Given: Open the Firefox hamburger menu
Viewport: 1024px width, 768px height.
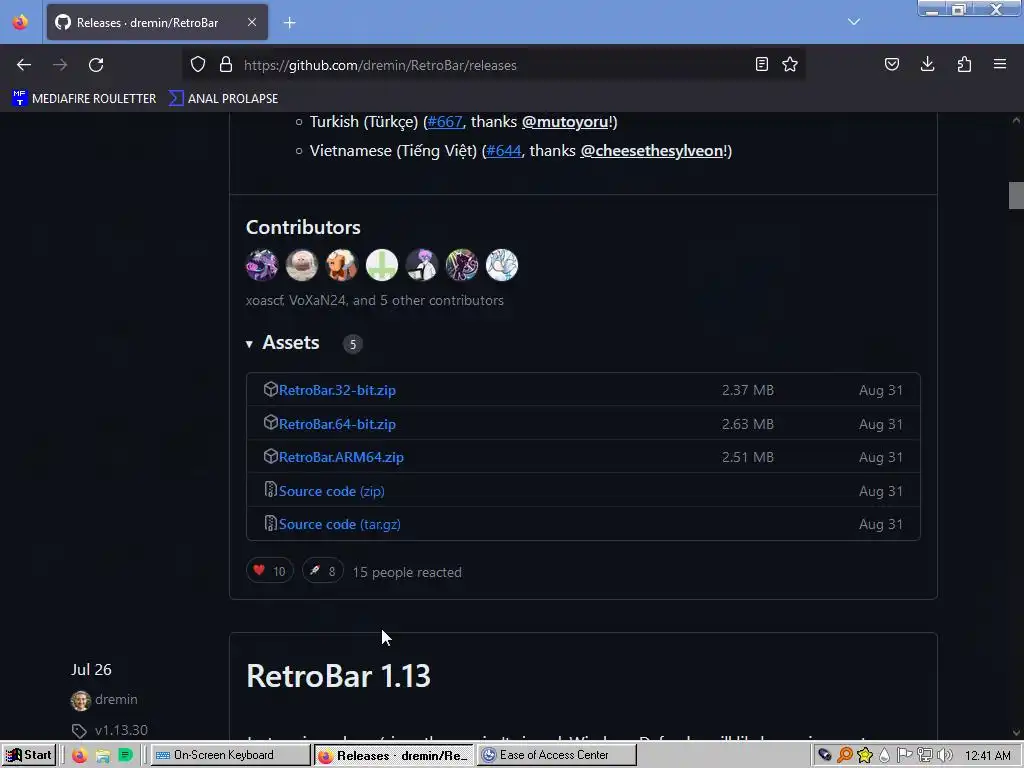Looking at the screenshot, I should (x=1000, y=64).
